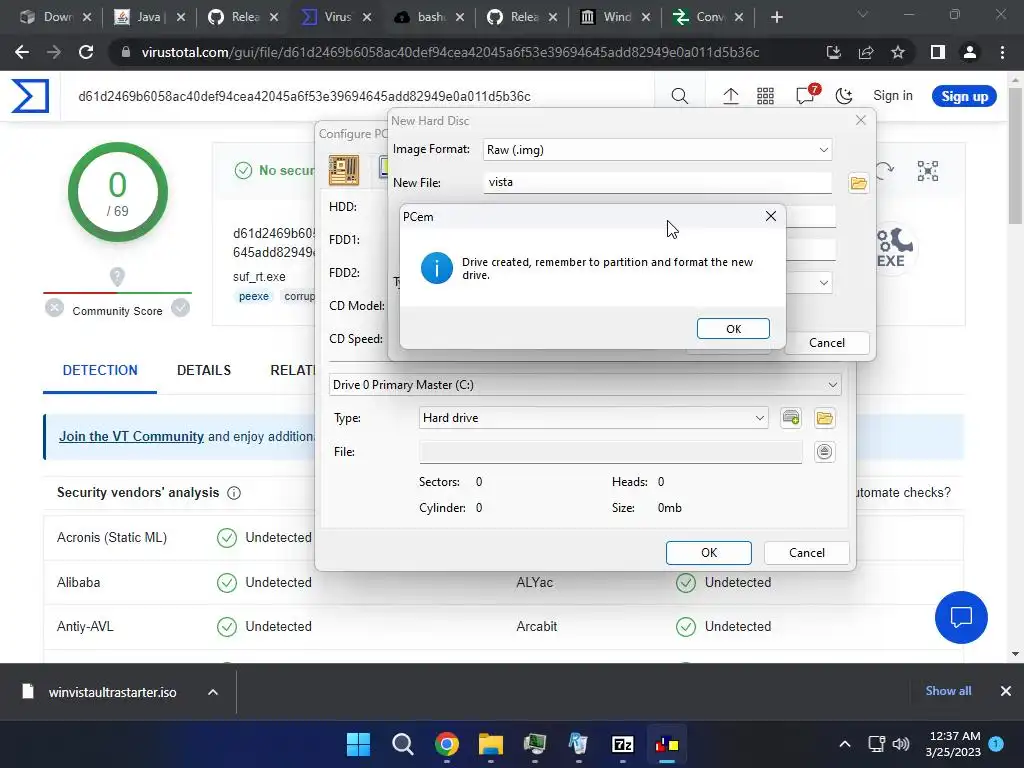Image resolution: width=1024 pixels, height=768 pixels.
Task: Click the share page icon
Action: click(866, 52)
